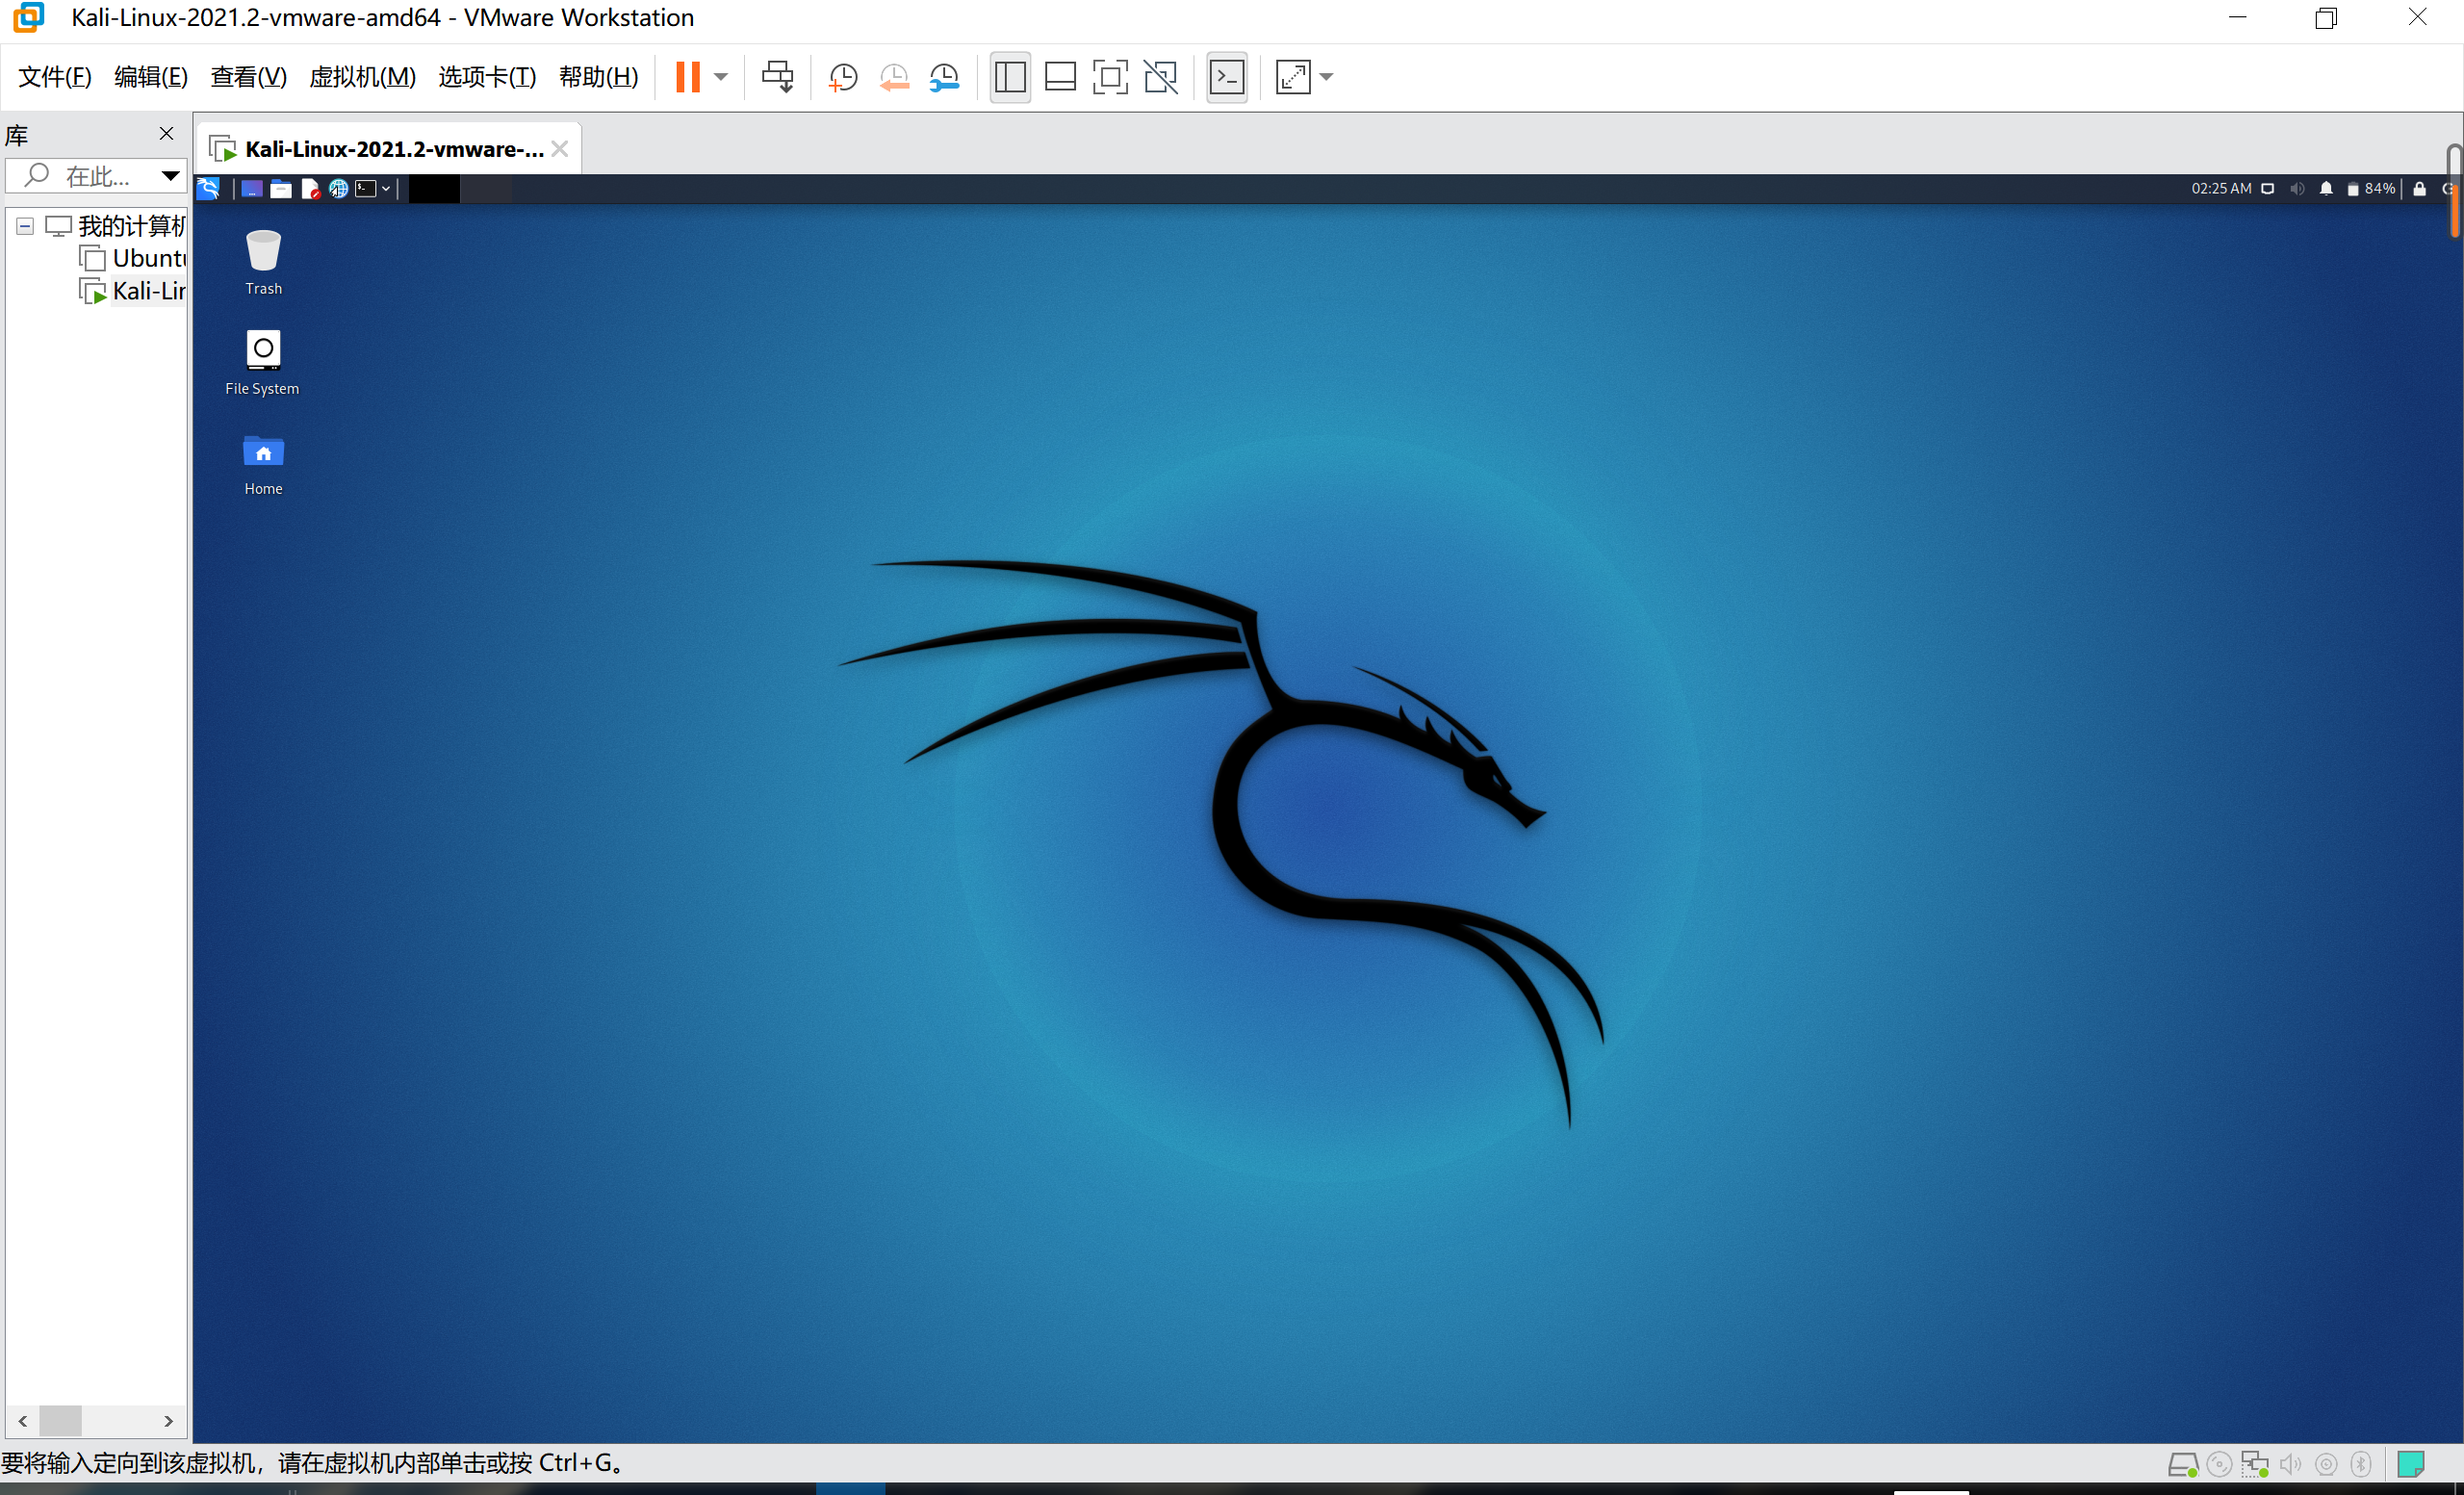Toggle the Unity mode toolbar button

1160,77
